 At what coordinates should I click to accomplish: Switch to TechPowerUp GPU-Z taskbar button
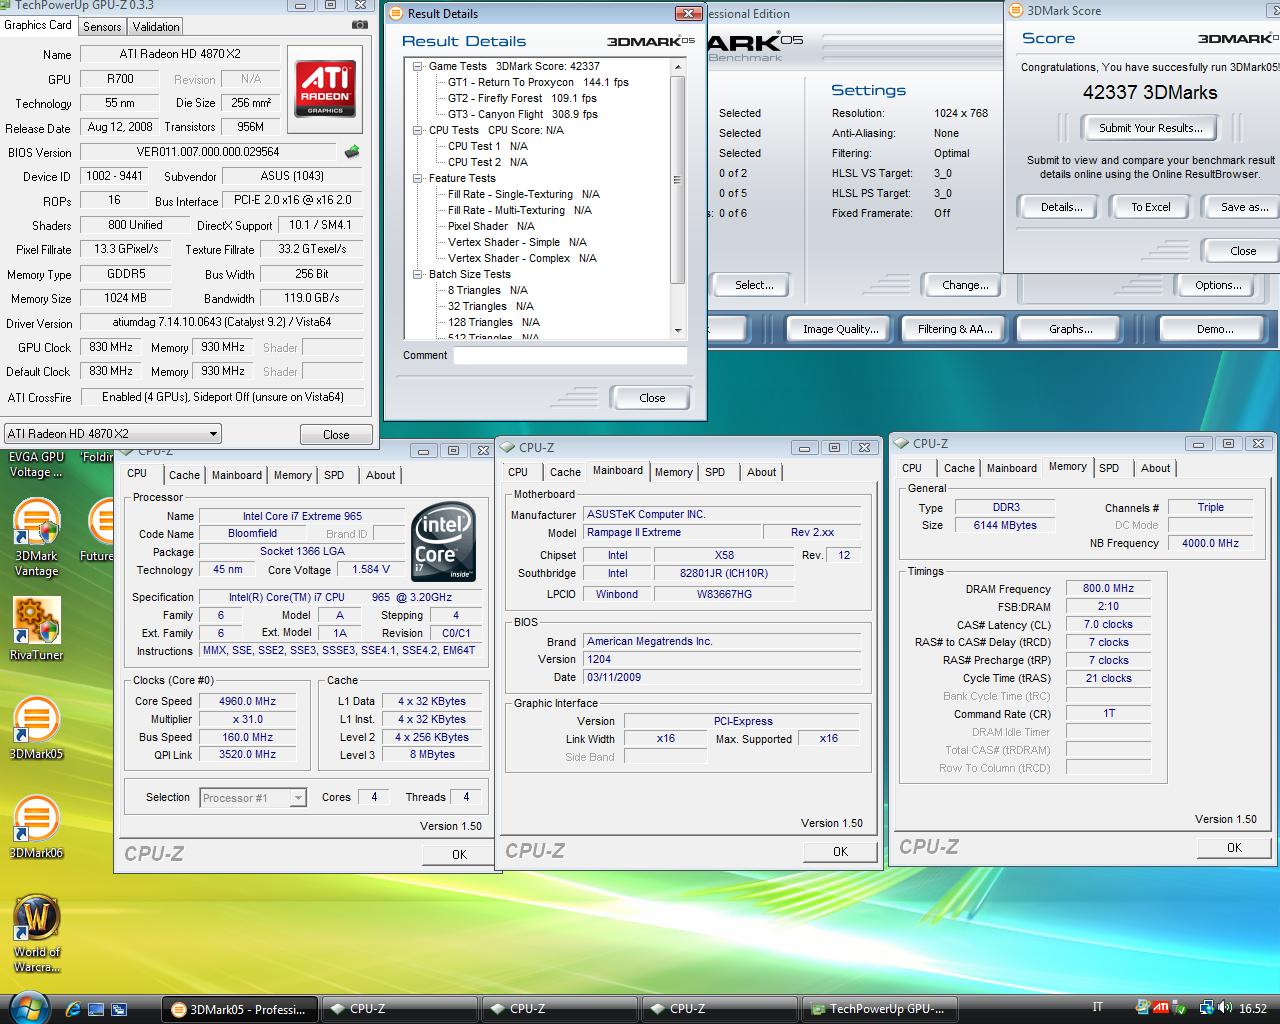click(x=880, y=1009)
